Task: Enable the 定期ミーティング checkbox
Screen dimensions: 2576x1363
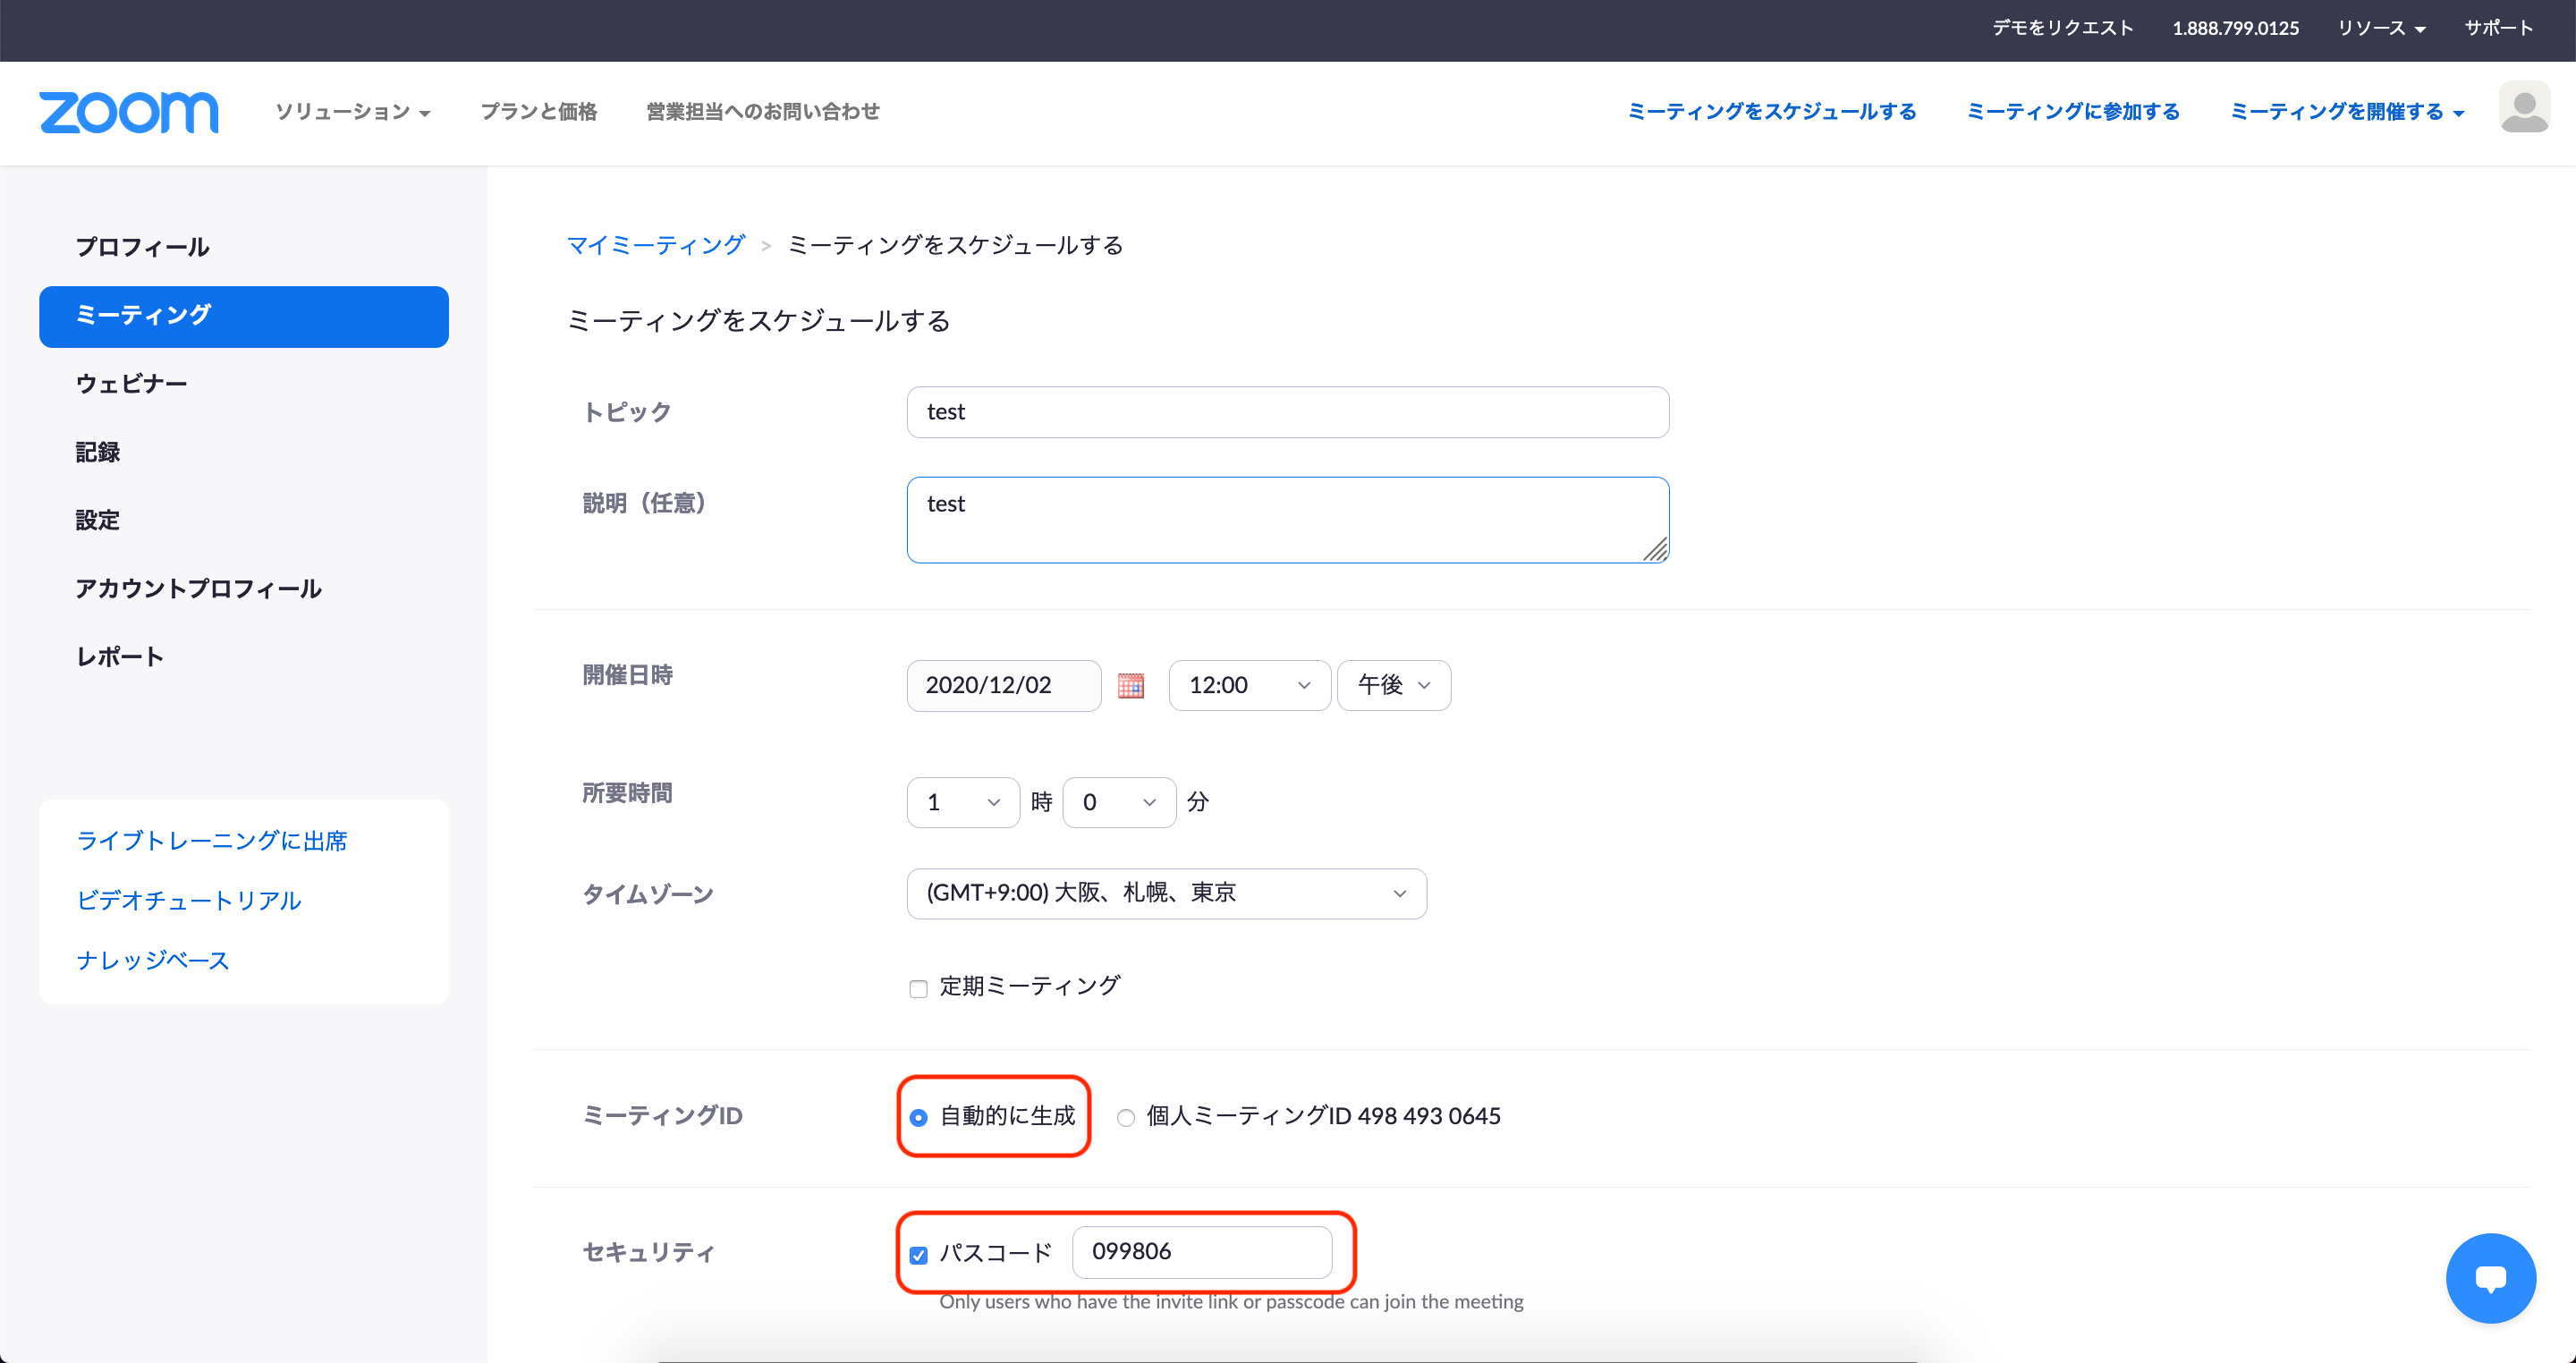Action: point(918,988)
